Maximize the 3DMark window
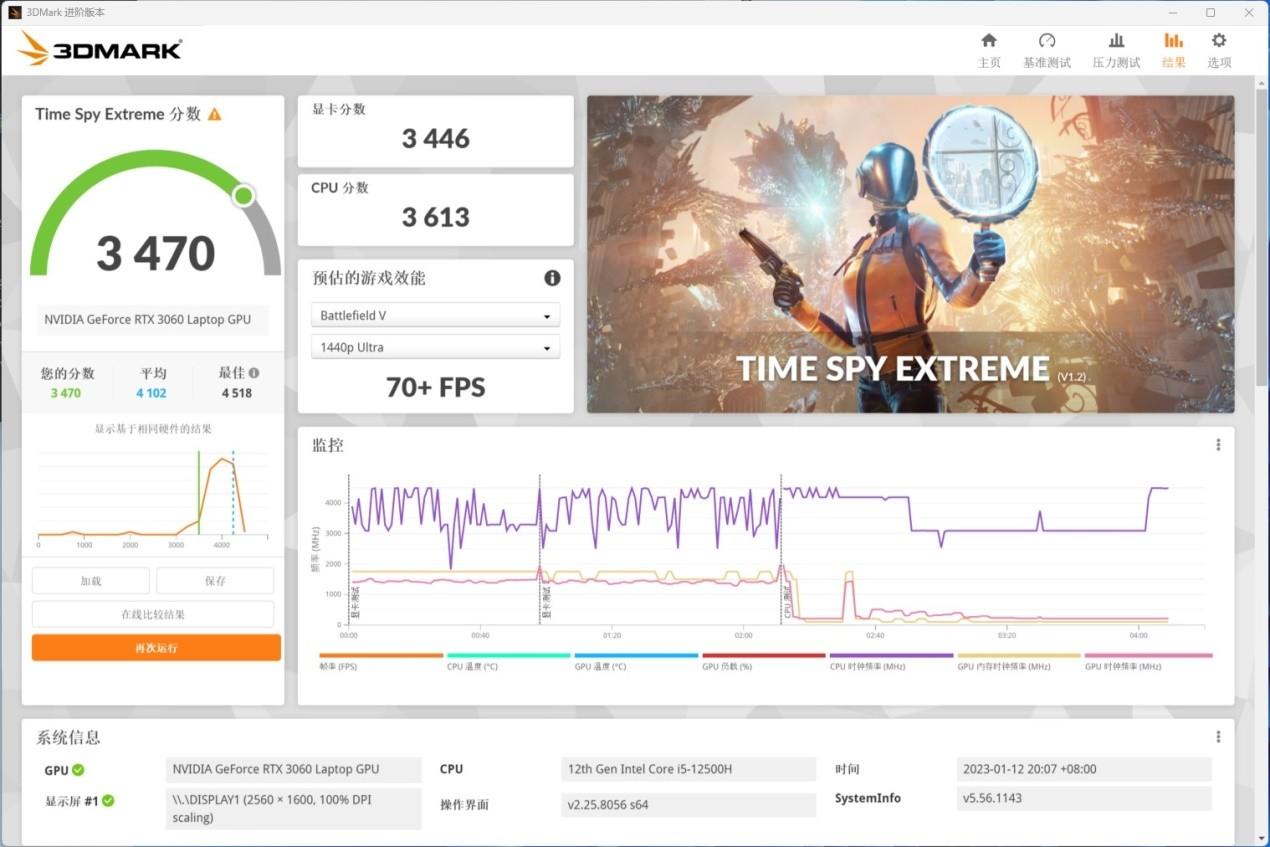Image resolution: width=1270 pixels, height=847 pixels. tap(1210, 12)
